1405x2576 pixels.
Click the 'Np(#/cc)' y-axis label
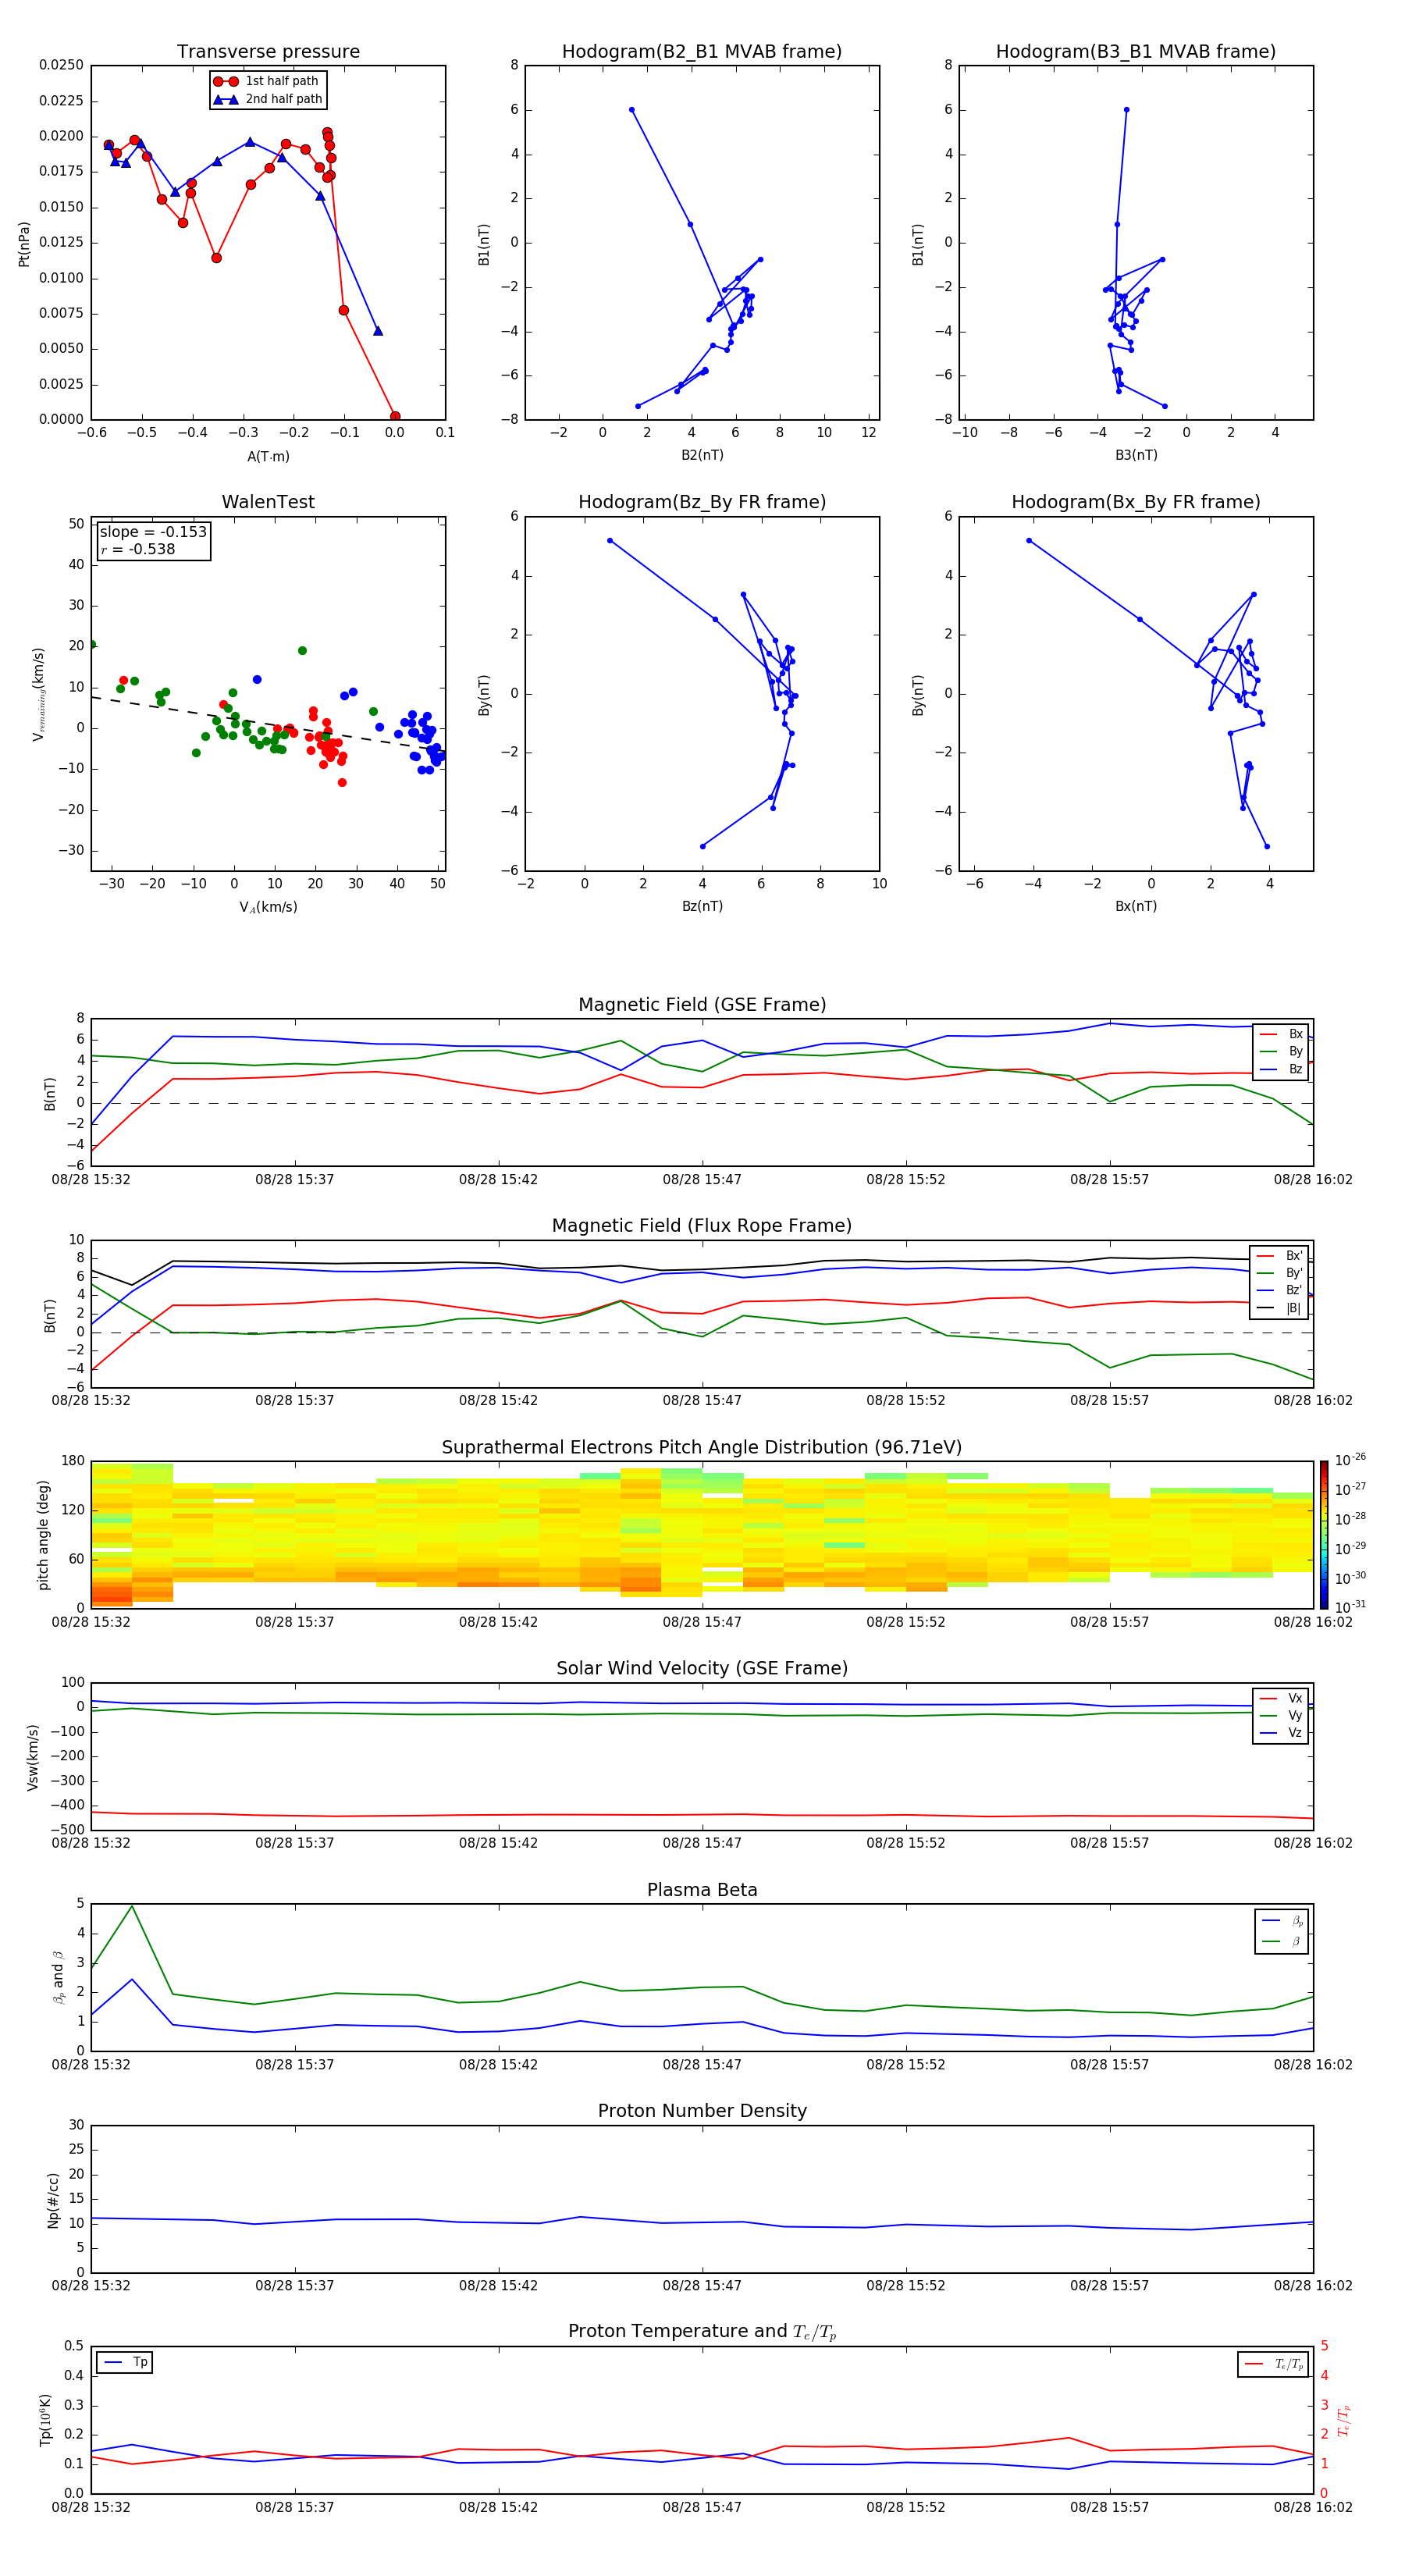tap(53, 2200)
